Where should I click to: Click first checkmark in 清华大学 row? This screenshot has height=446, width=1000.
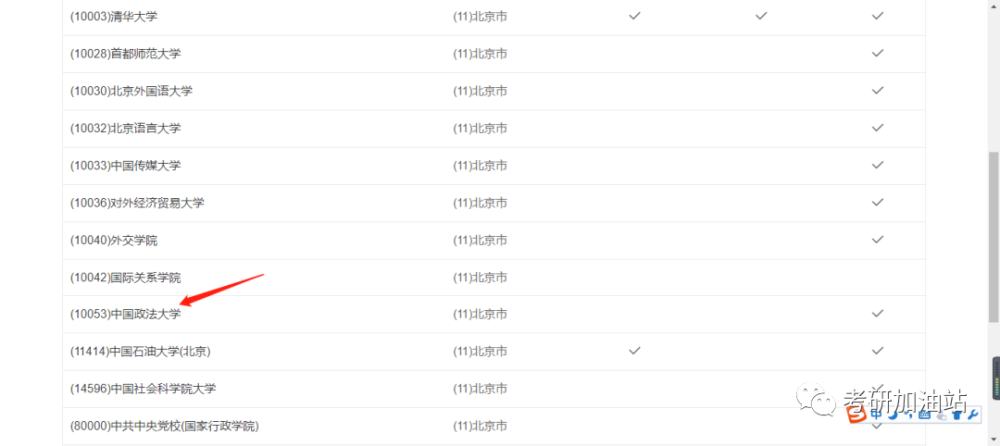point(634,15)
